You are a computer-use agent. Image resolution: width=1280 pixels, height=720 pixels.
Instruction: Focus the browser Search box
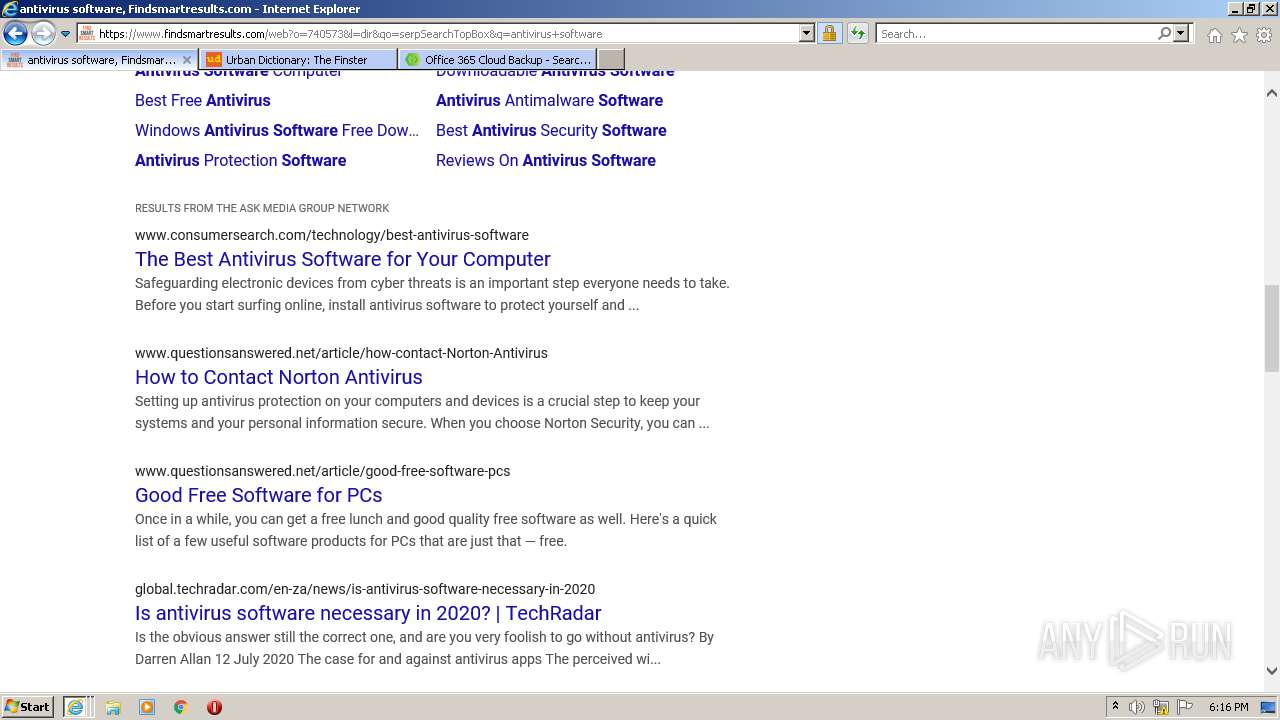click(1016, 33)
